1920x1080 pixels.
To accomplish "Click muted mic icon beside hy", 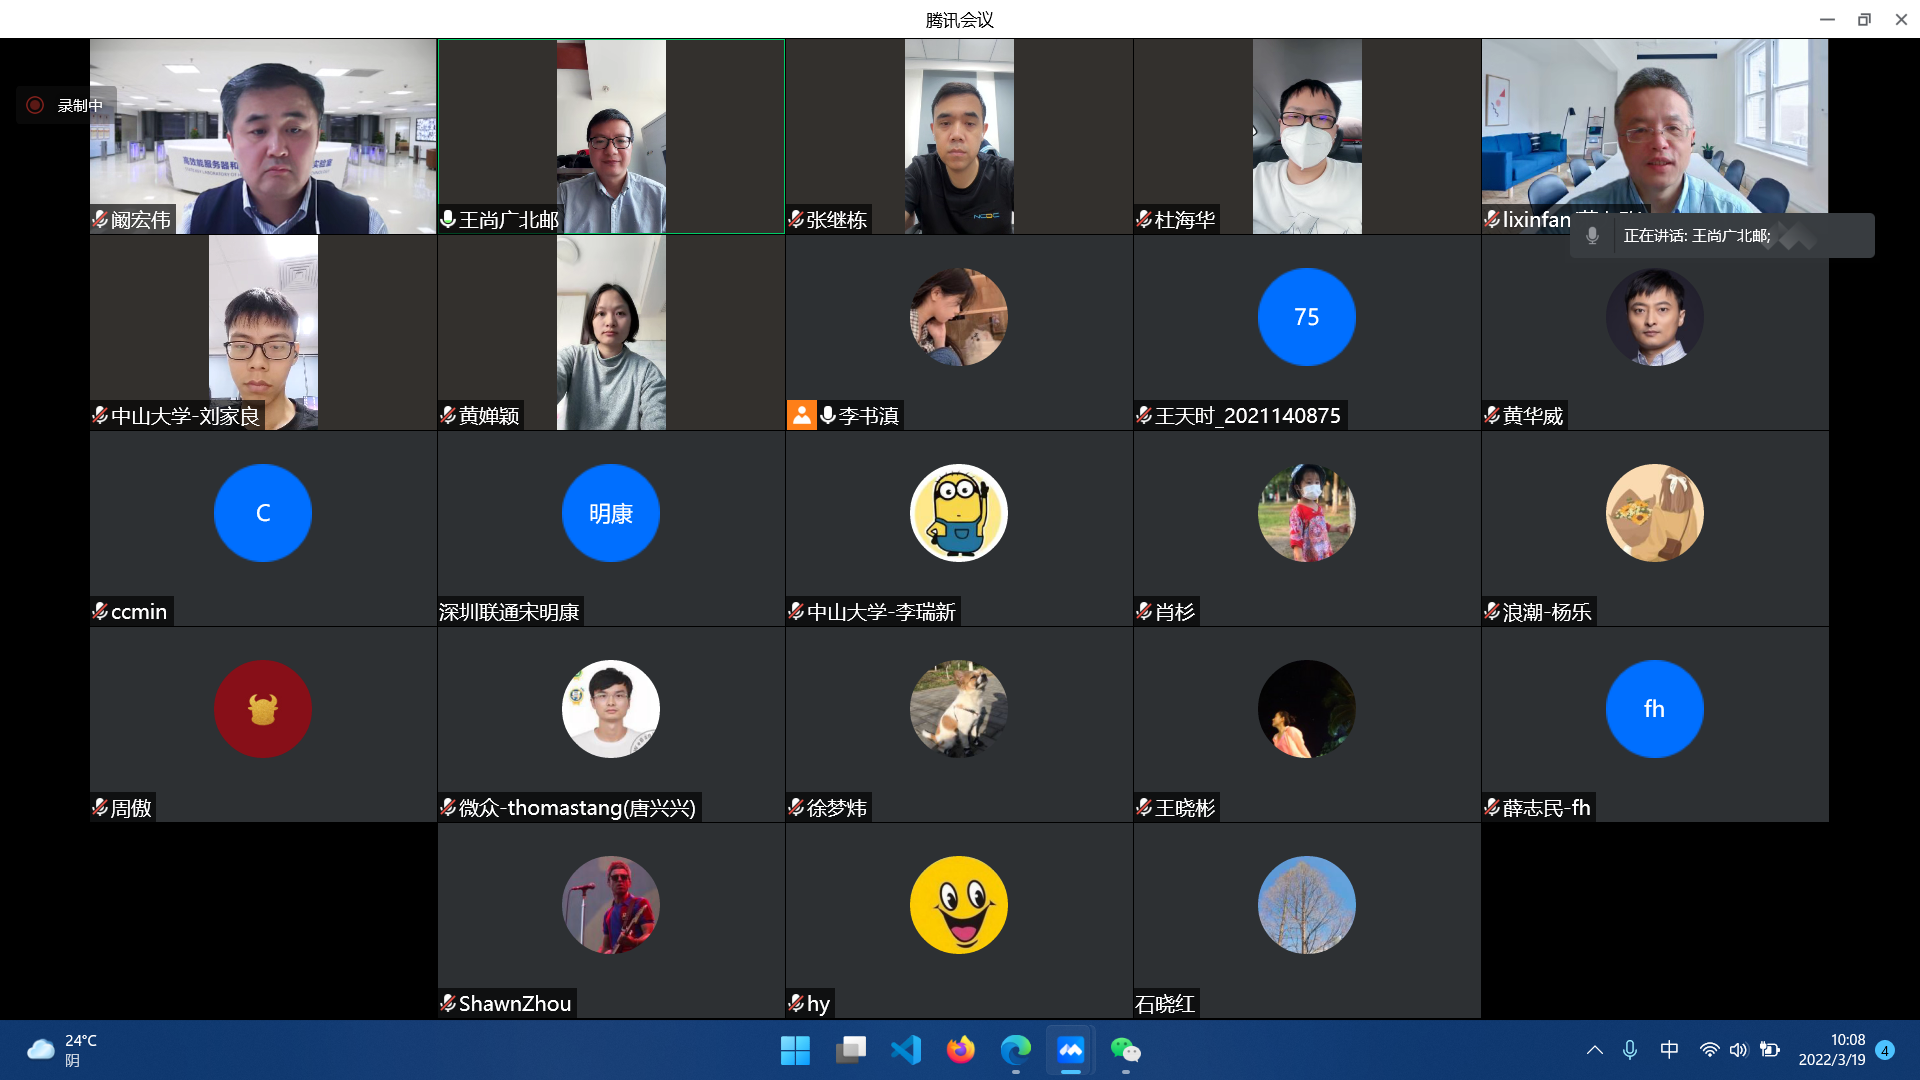I will pyautogui.click(x=796, y=1003).
